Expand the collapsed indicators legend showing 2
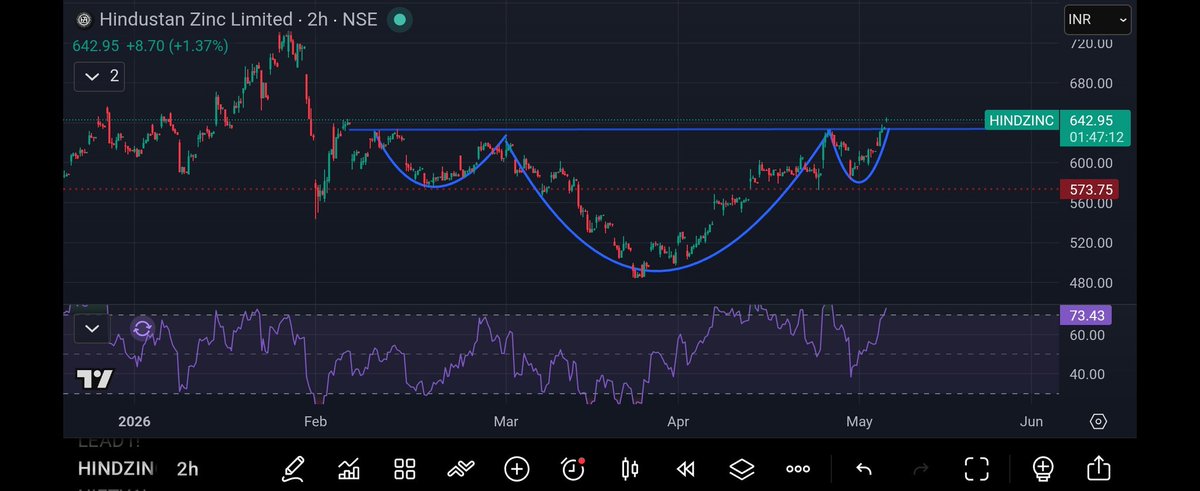The image size is (1200, 491). (99, 76)
